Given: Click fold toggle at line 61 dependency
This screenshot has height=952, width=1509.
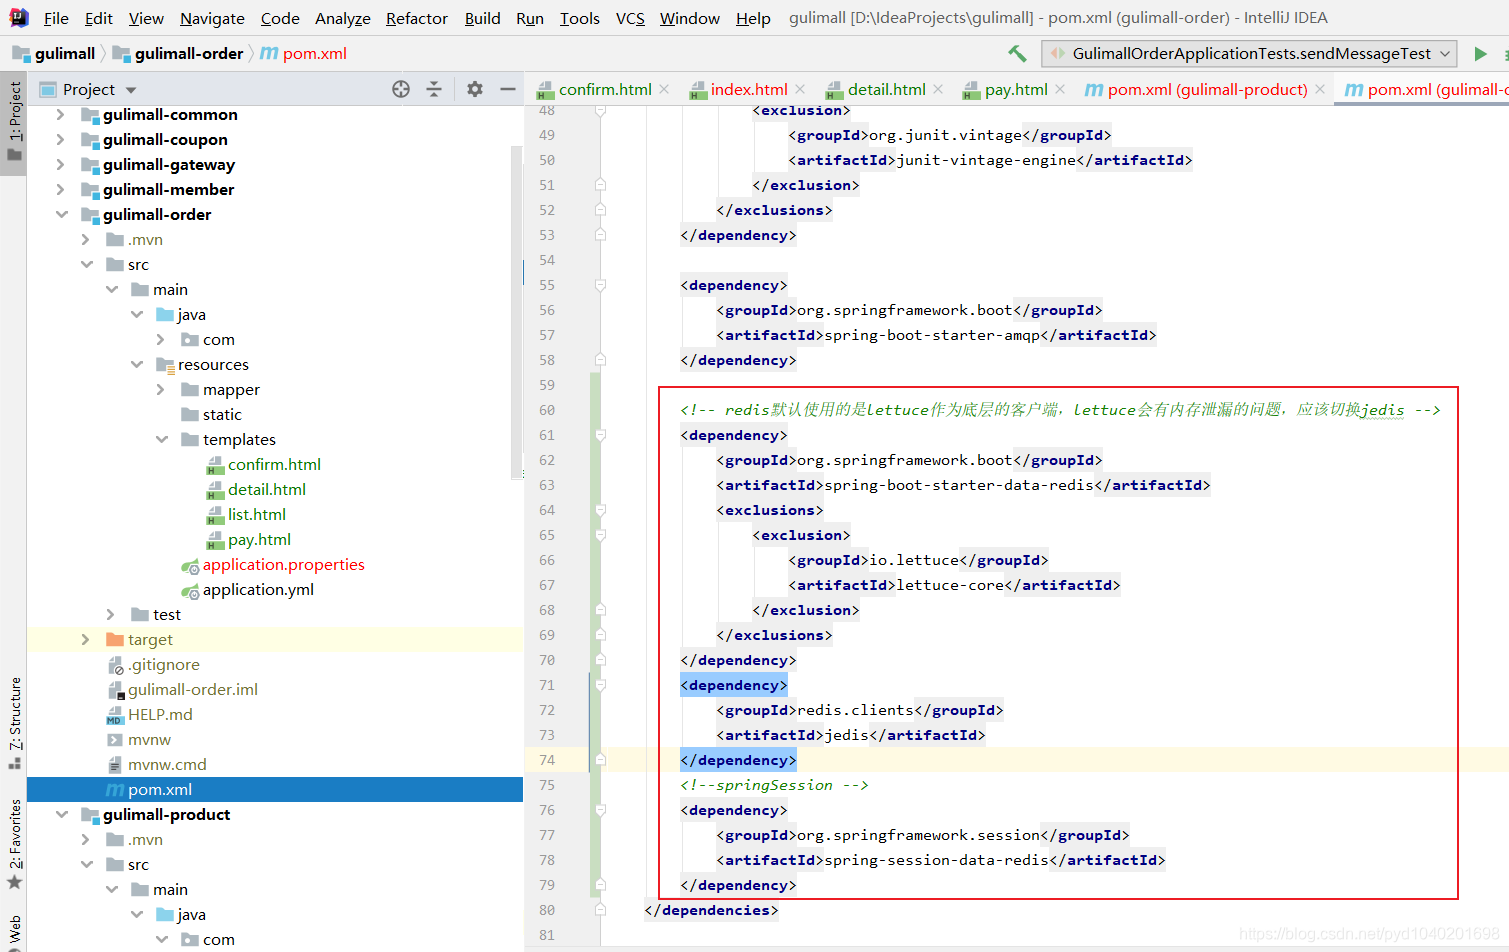Looking at the screenshot, I should (x=600, y=435).
